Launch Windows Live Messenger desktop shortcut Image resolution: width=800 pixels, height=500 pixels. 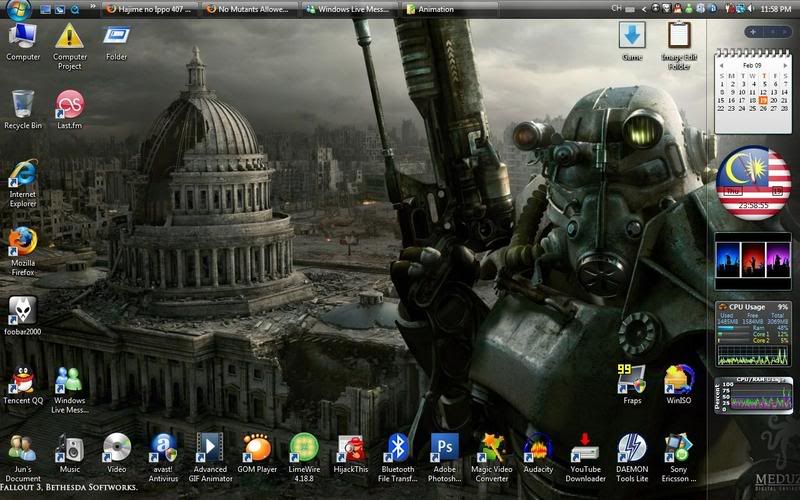click(x=70, y=389)
